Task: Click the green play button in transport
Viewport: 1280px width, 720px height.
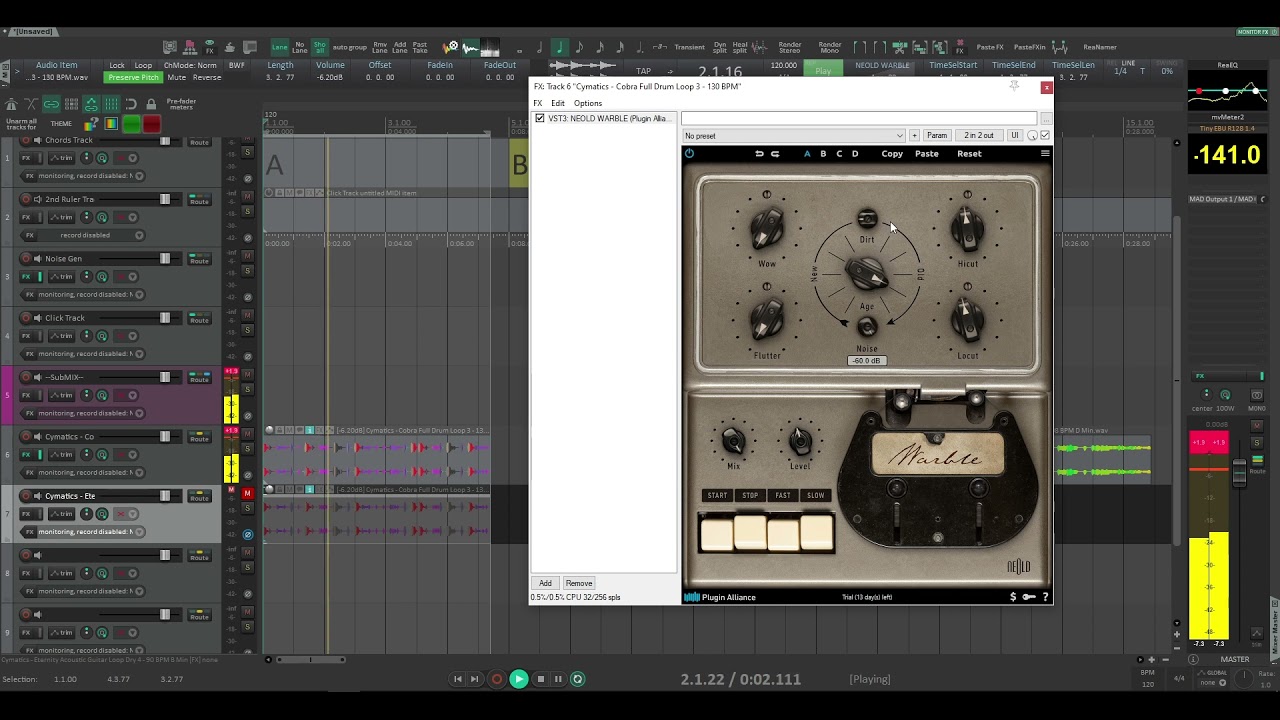Action: (518, 679)
